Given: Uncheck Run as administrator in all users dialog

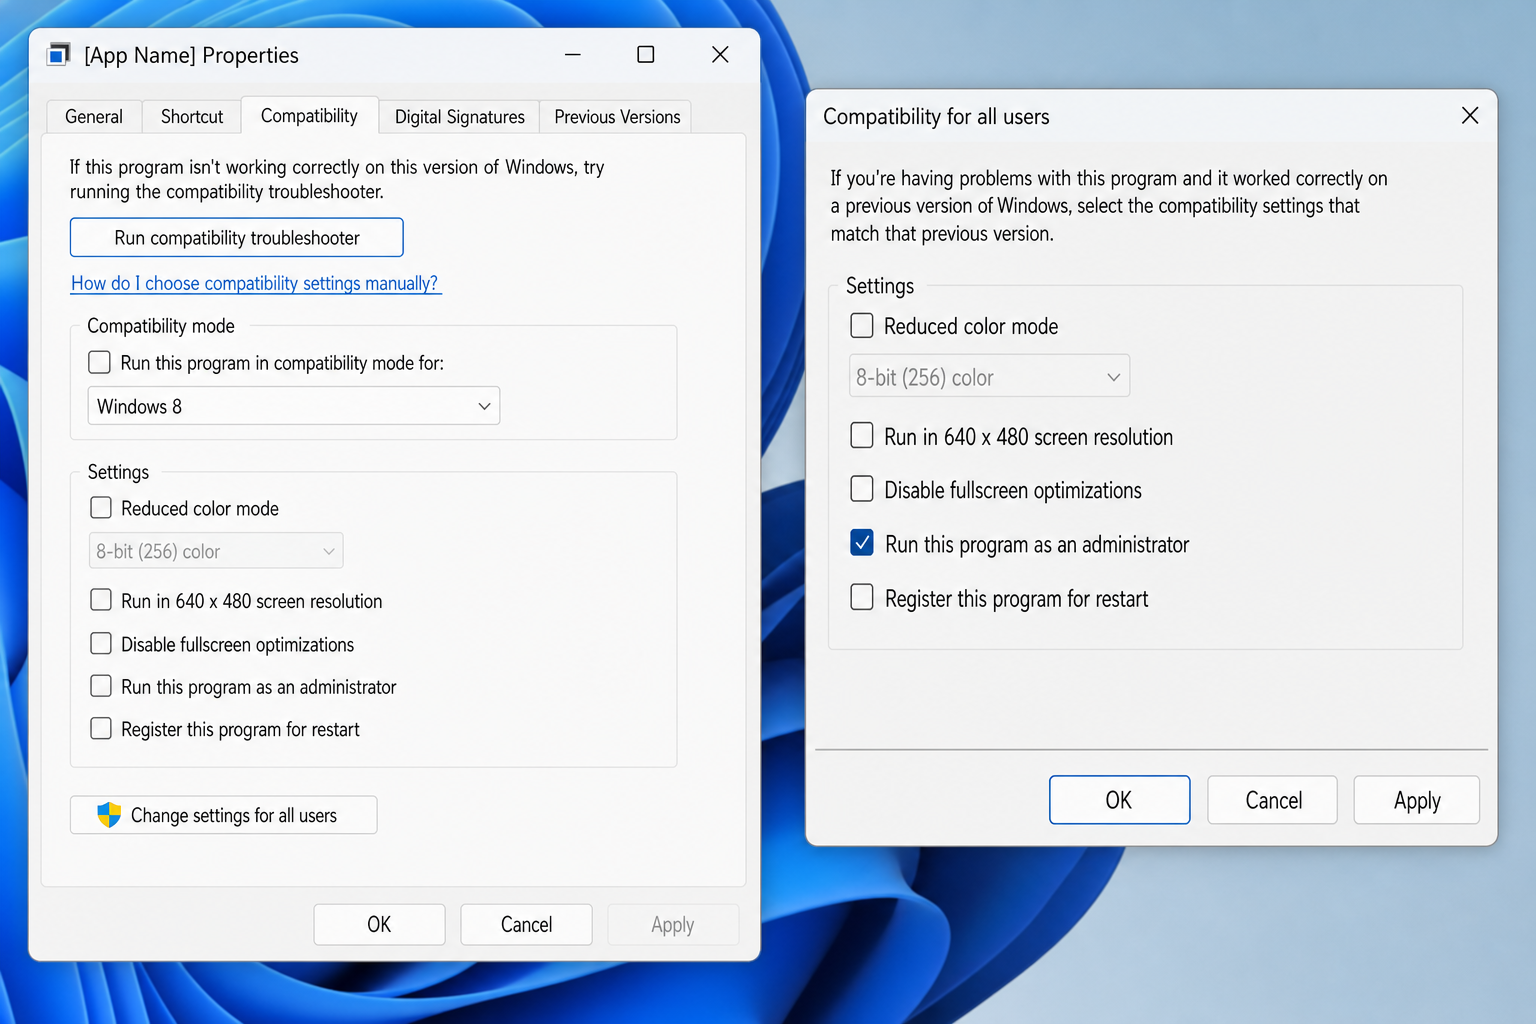Looking at the screenshot, I should [x=862, y=543].
